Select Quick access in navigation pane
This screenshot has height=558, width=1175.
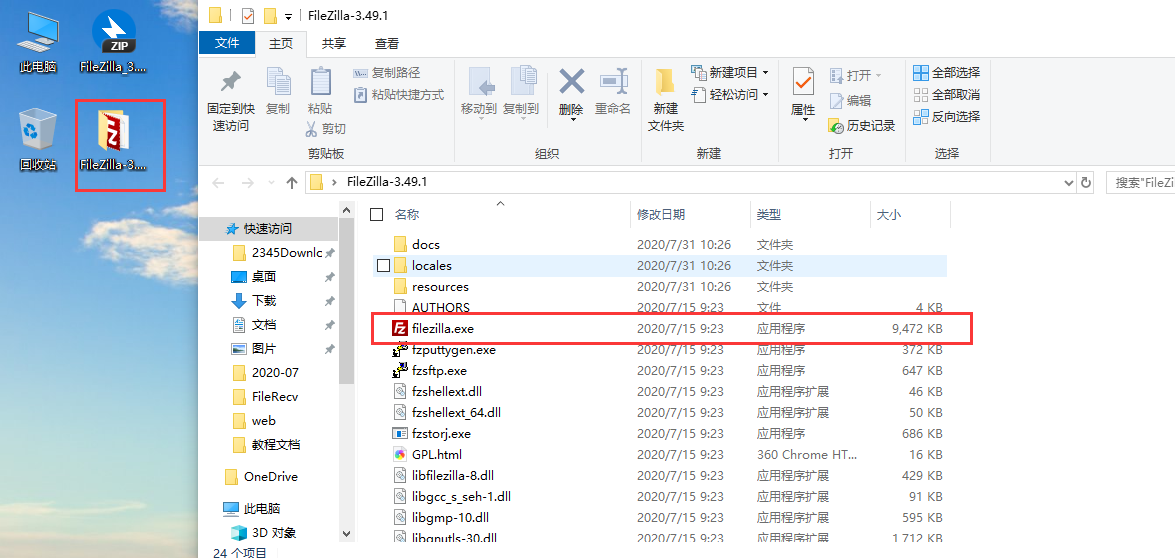coord(268,228)
